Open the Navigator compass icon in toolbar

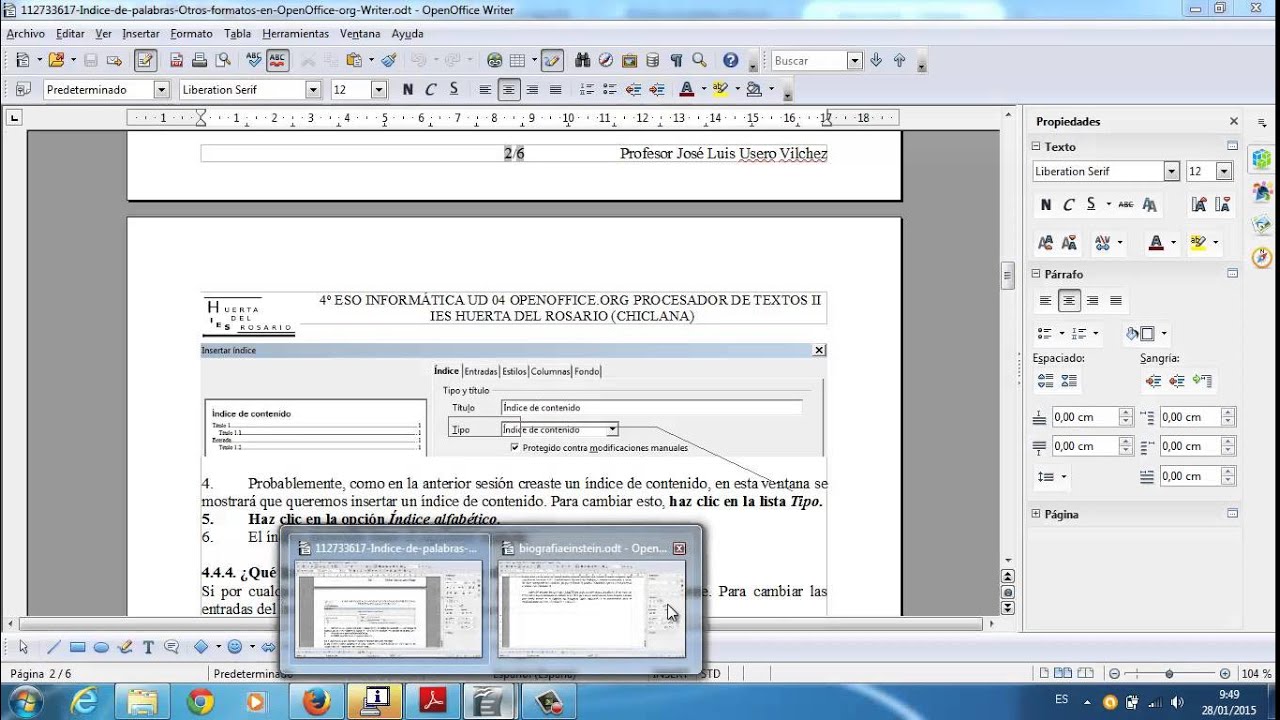coord(605,60)
